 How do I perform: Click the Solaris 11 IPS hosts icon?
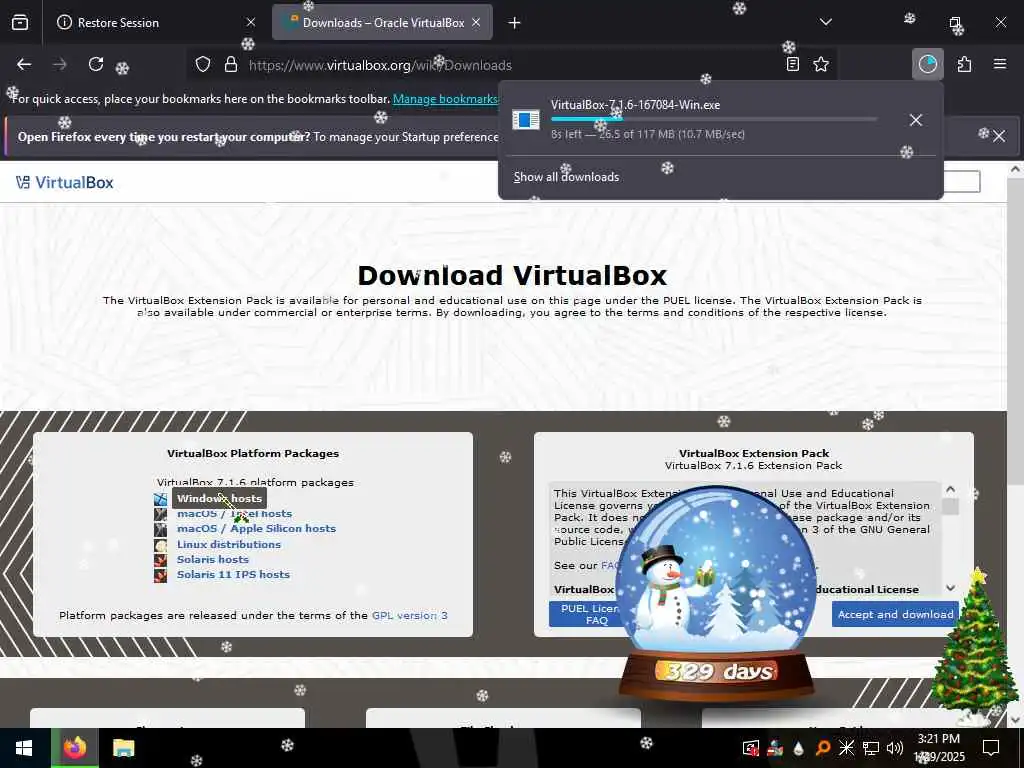pyautogui.click(x=161, y=575)
